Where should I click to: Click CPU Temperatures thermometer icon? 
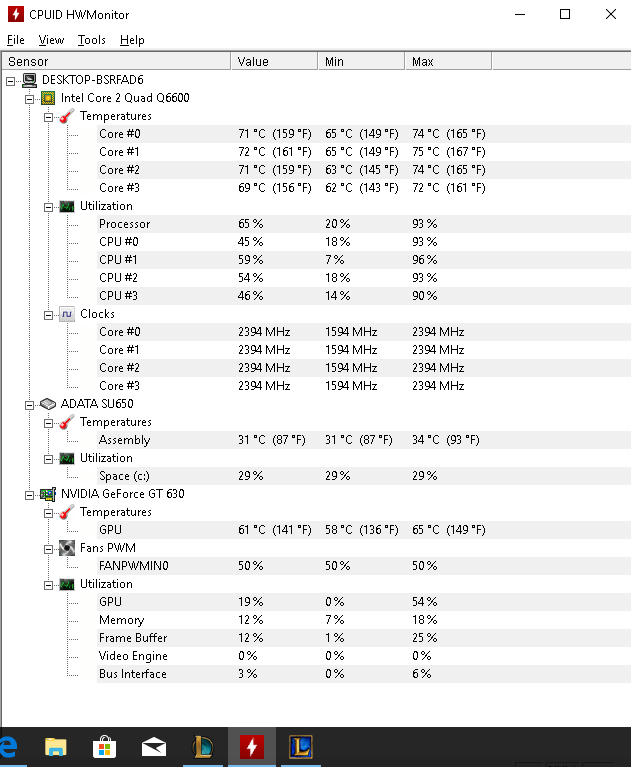(x=67, y=116)
